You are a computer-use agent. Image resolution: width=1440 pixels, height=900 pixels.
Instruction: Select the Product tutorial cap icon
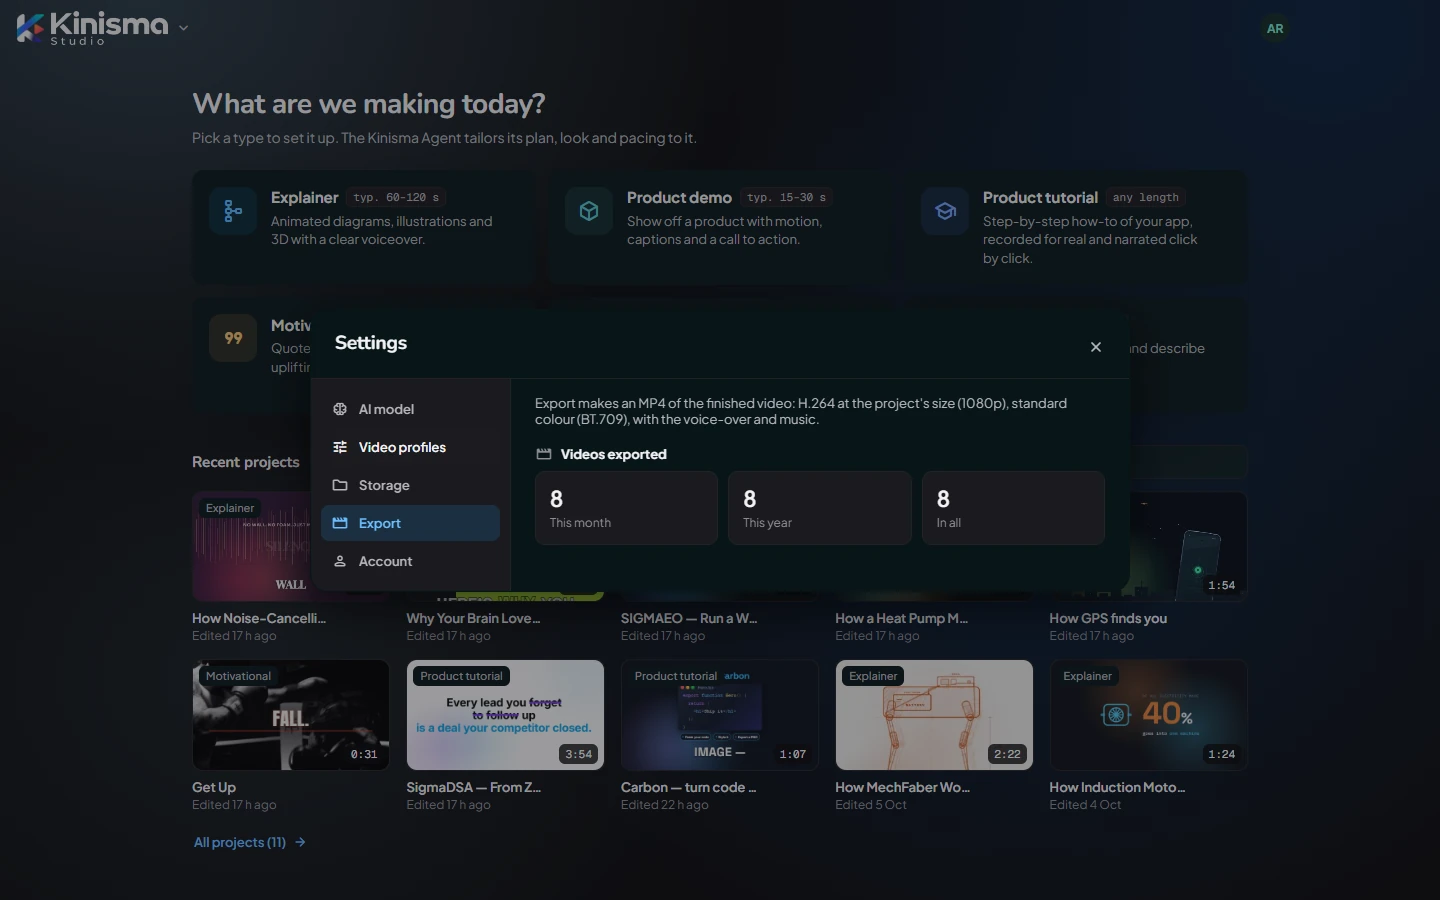pyautogui.click(x=945, y=211)
